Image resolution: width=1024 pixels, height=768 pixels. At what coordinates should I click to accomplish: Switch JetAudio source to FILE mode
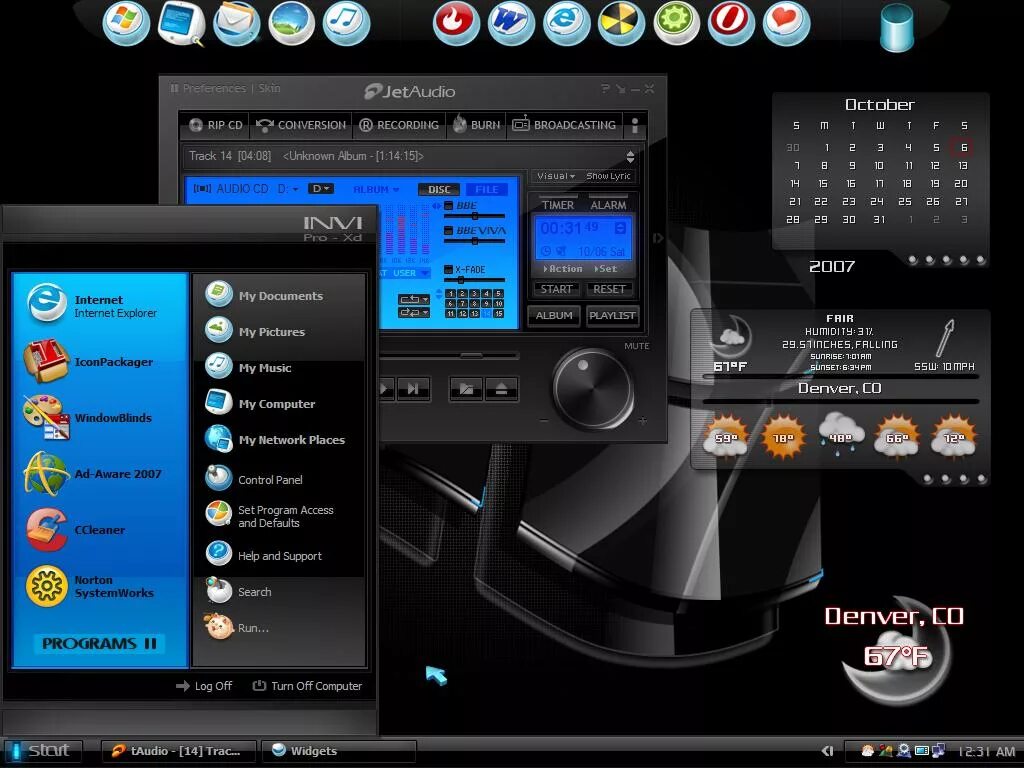(487, 189)
